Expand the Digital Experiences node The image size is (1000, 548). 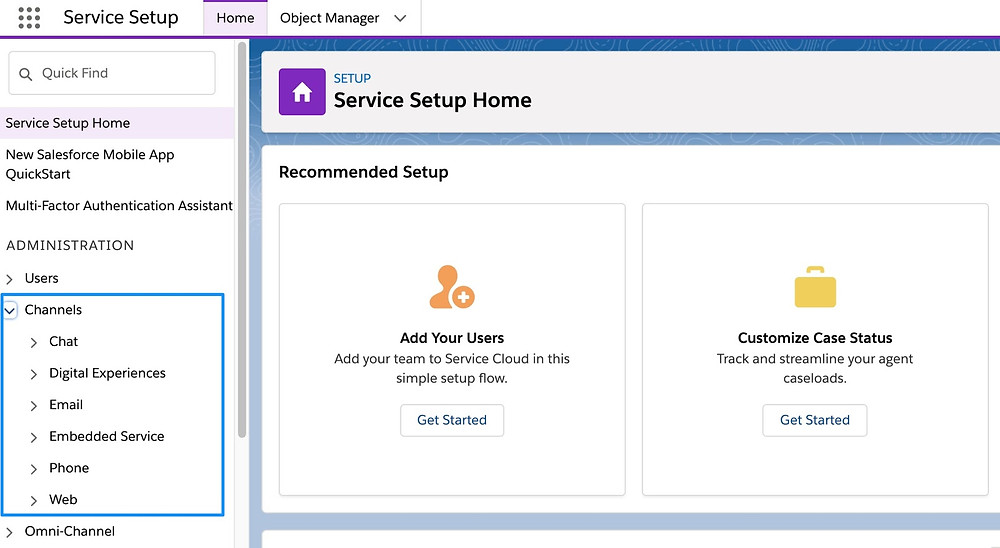click(x=34, y=374)
